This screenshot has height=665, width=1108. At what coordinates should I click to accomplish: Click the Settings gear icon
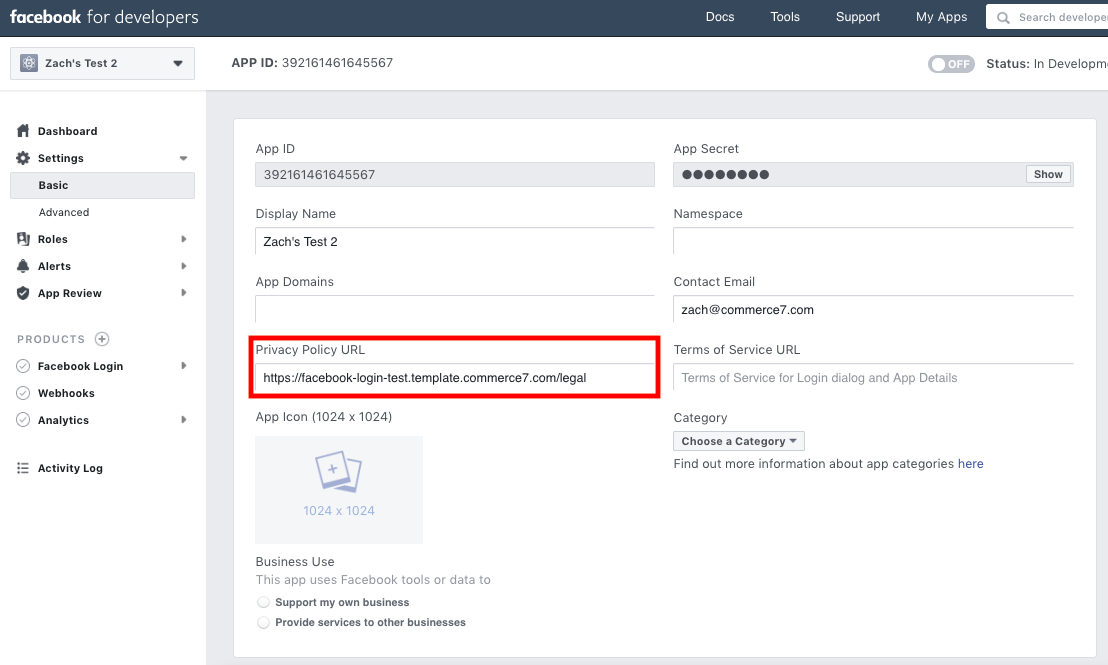(23, 158)
